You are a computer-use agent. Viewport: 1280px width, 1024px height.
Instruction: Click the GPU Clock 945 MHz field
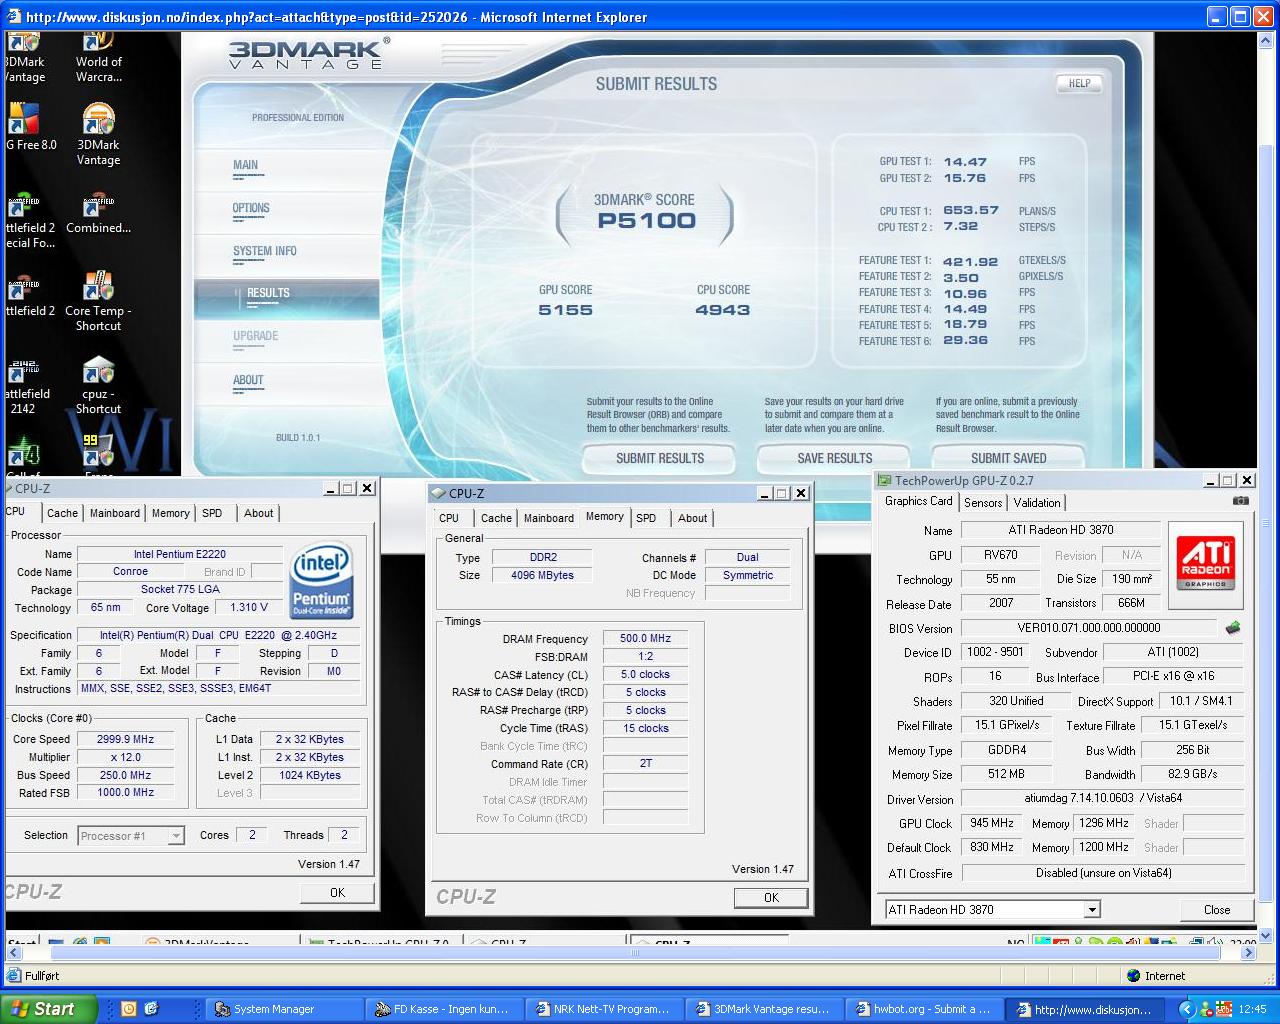pos(992,823)
